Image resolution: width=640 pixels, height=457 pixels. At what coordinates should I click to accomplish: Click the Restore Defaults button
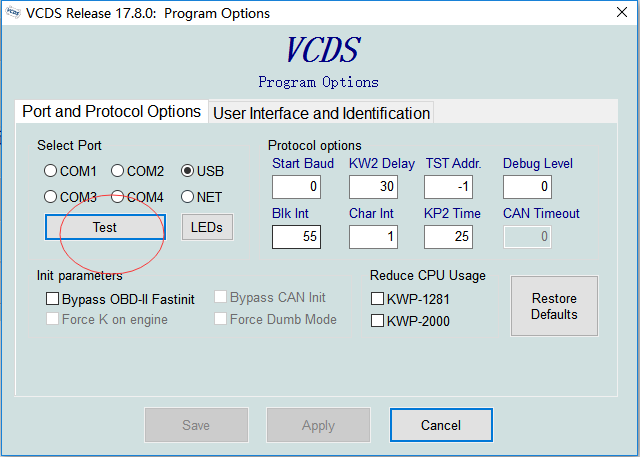[x=554, y=306]
